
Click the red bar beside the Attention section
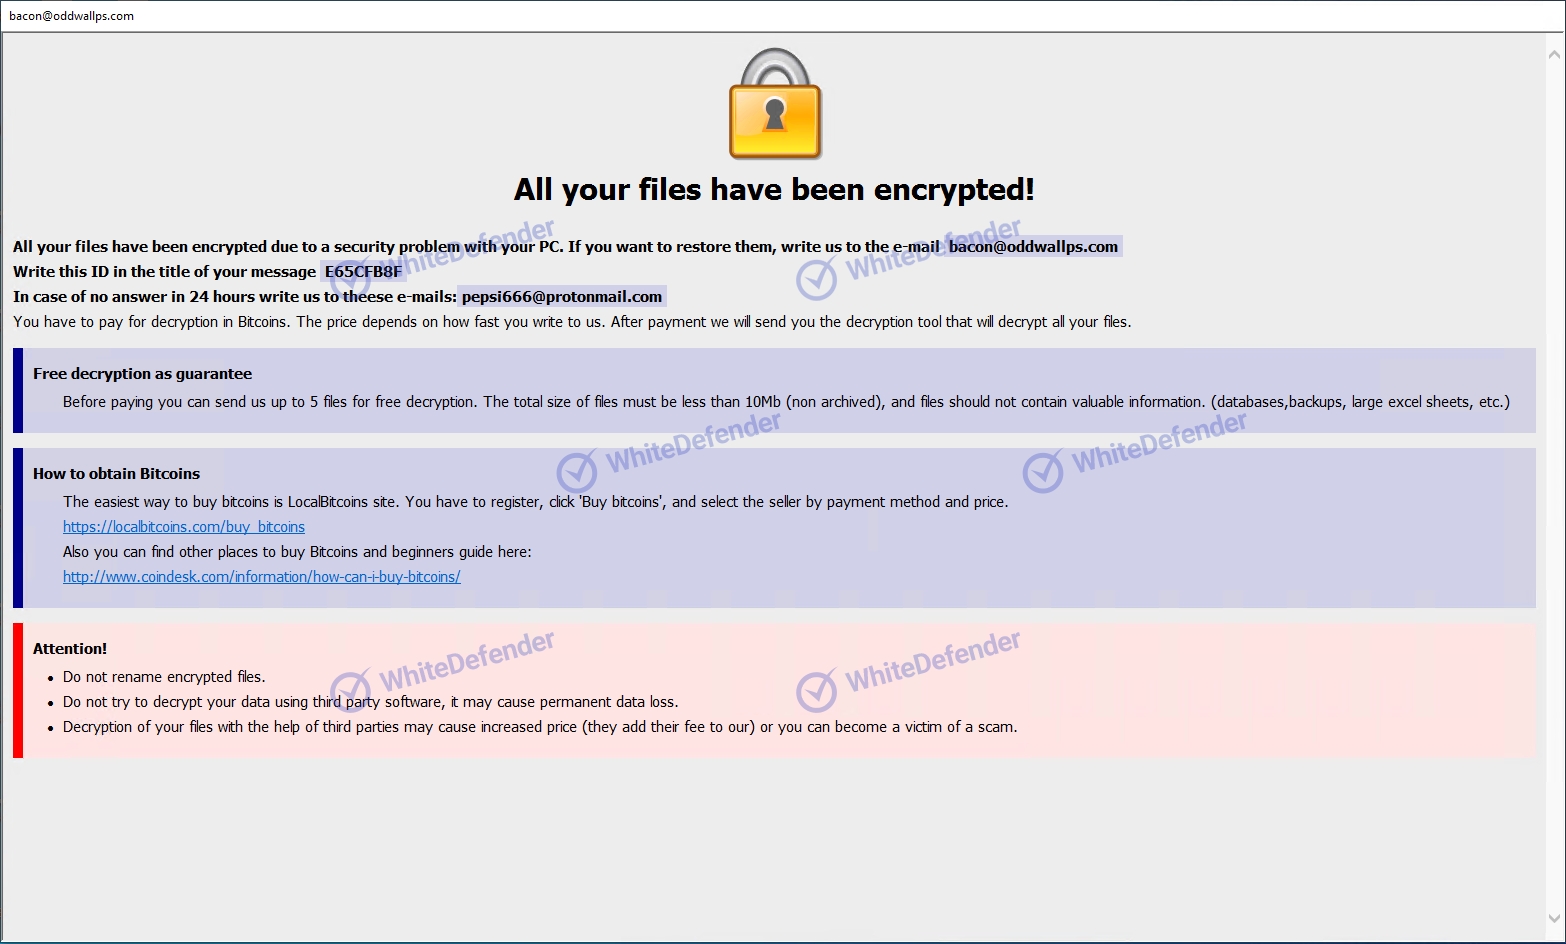tap(18, 690)
